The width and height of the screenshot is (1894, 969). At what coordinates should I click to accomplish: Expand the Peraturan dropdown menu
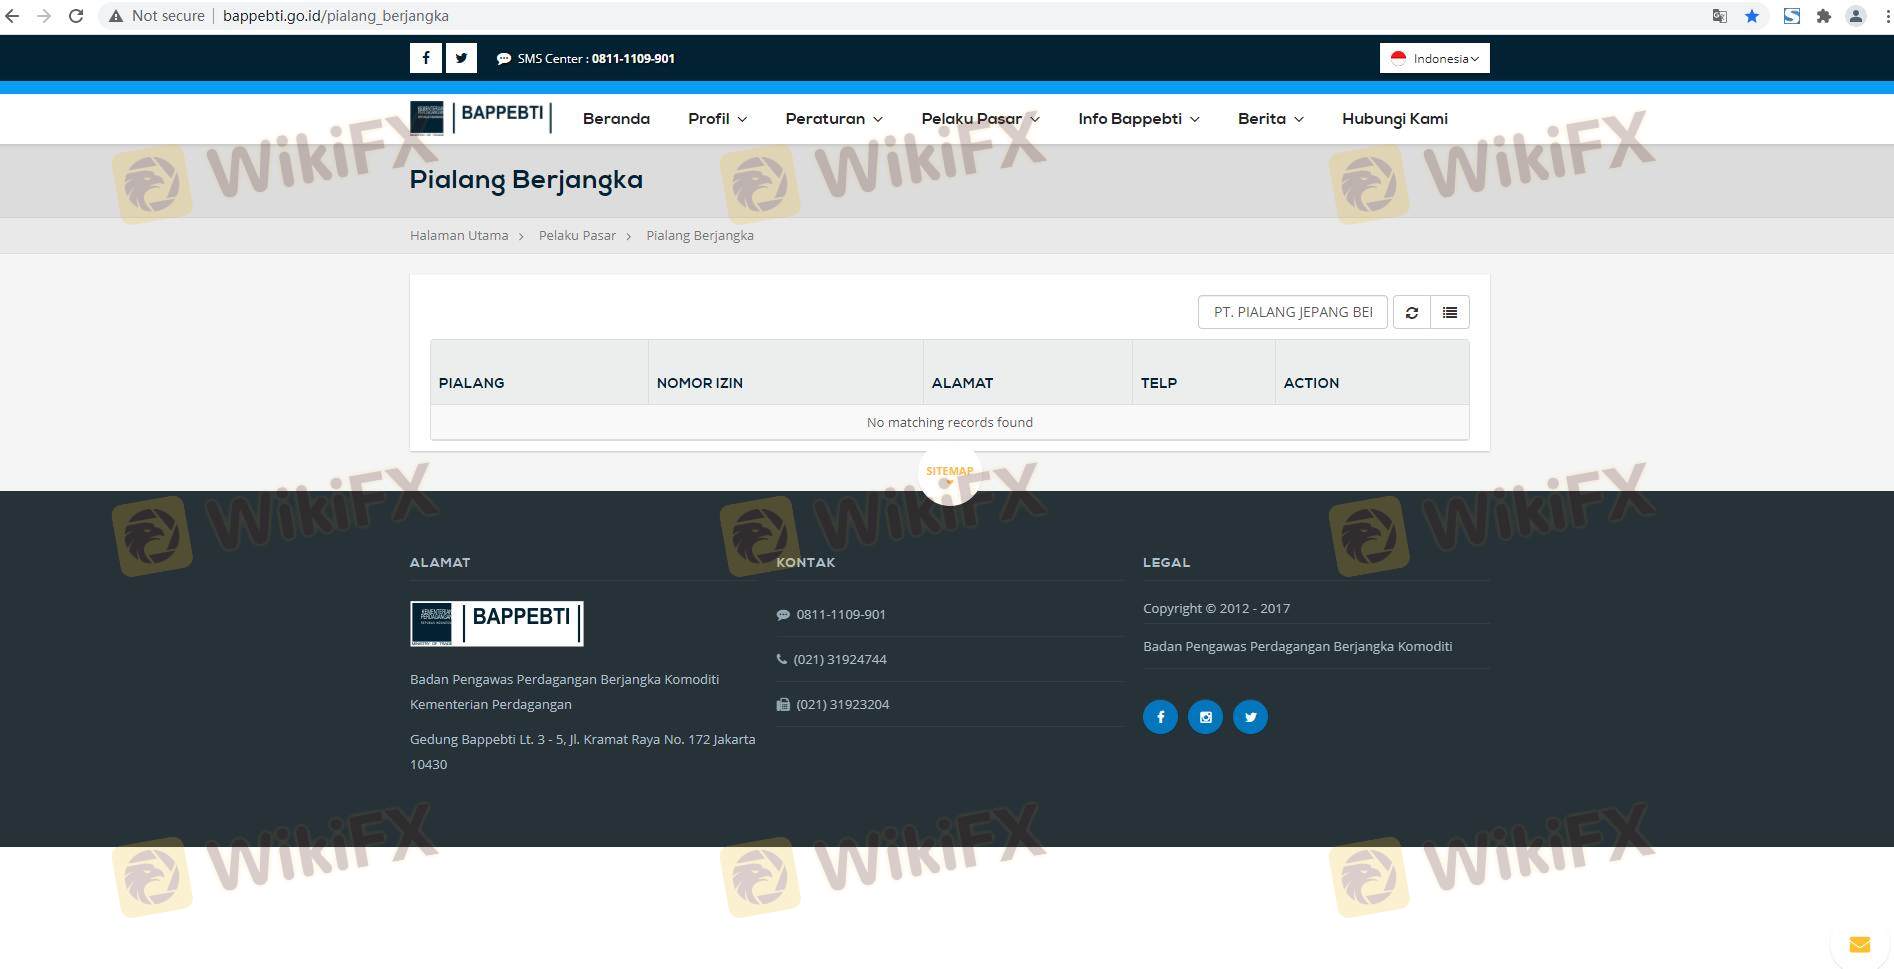[833, 119]
